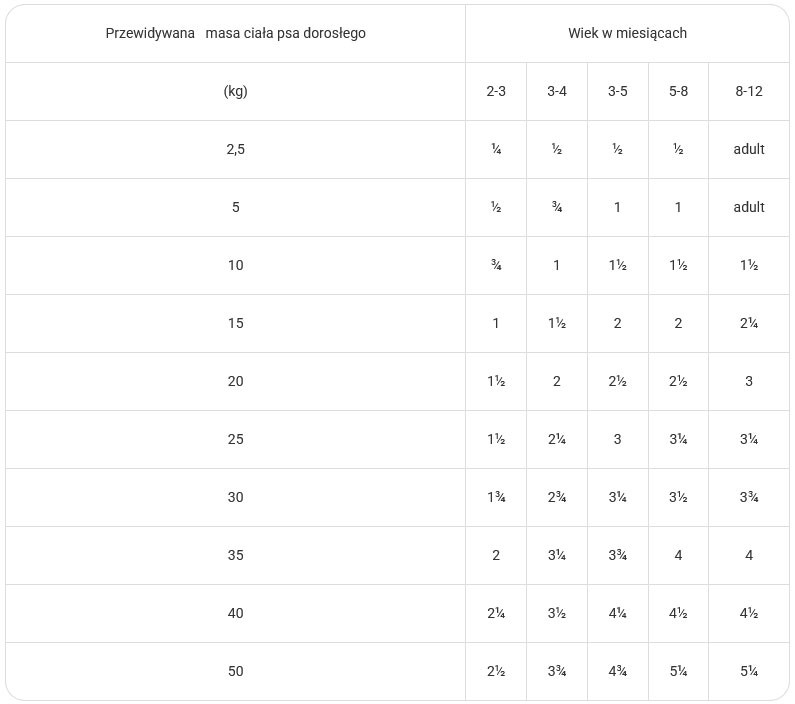Click the 3-5 months column header
The width and height of the screenshot is (795, 704).
point(618,91)
